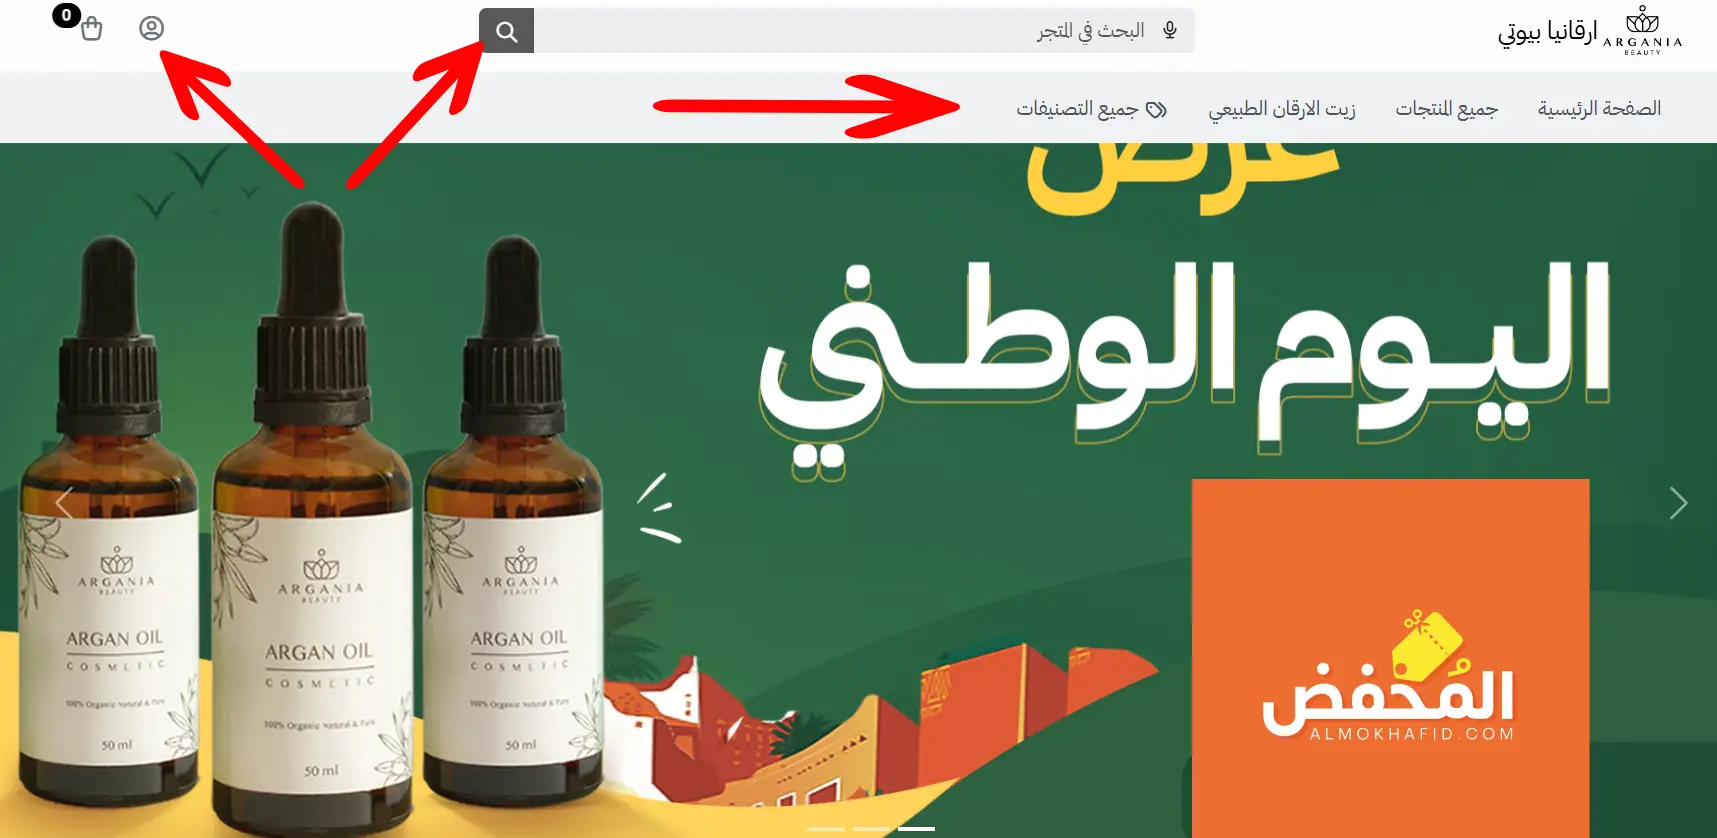This screenshot has width=1717, height=838.
Task: Click the tag icon beside جميع التصنيفات
Action: (1157, 109)
